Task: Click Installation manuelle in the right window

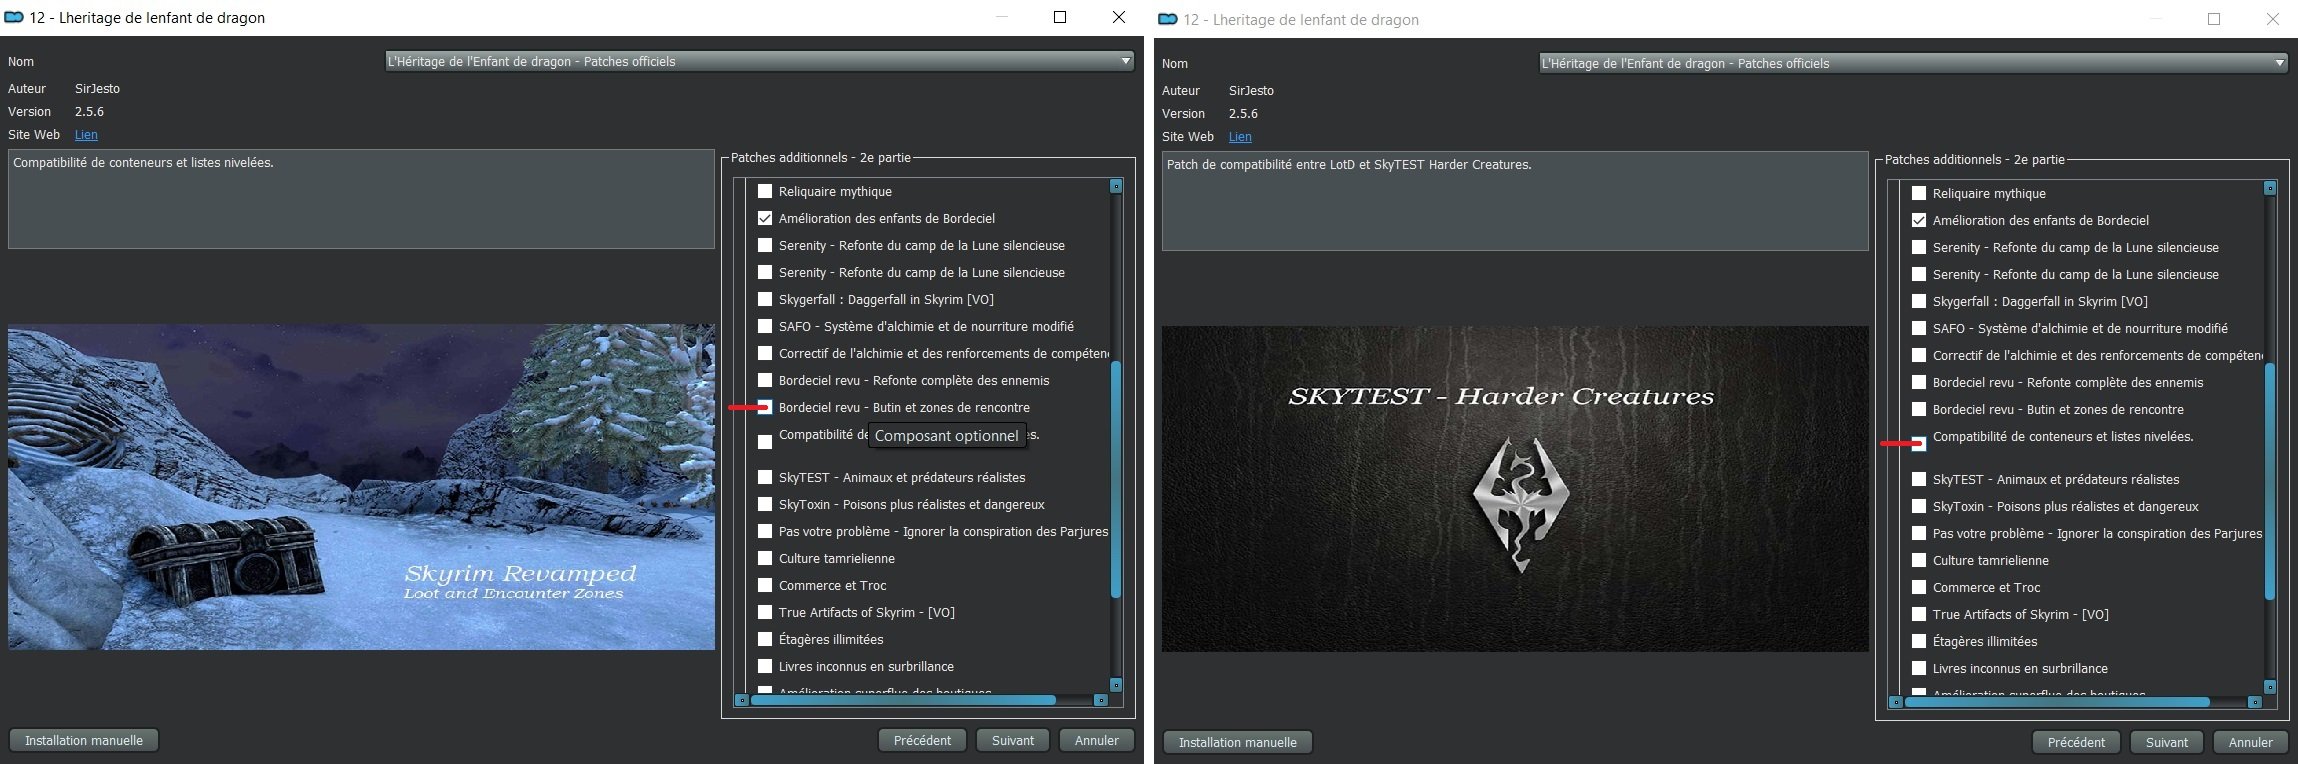Action: (1238, 742)
